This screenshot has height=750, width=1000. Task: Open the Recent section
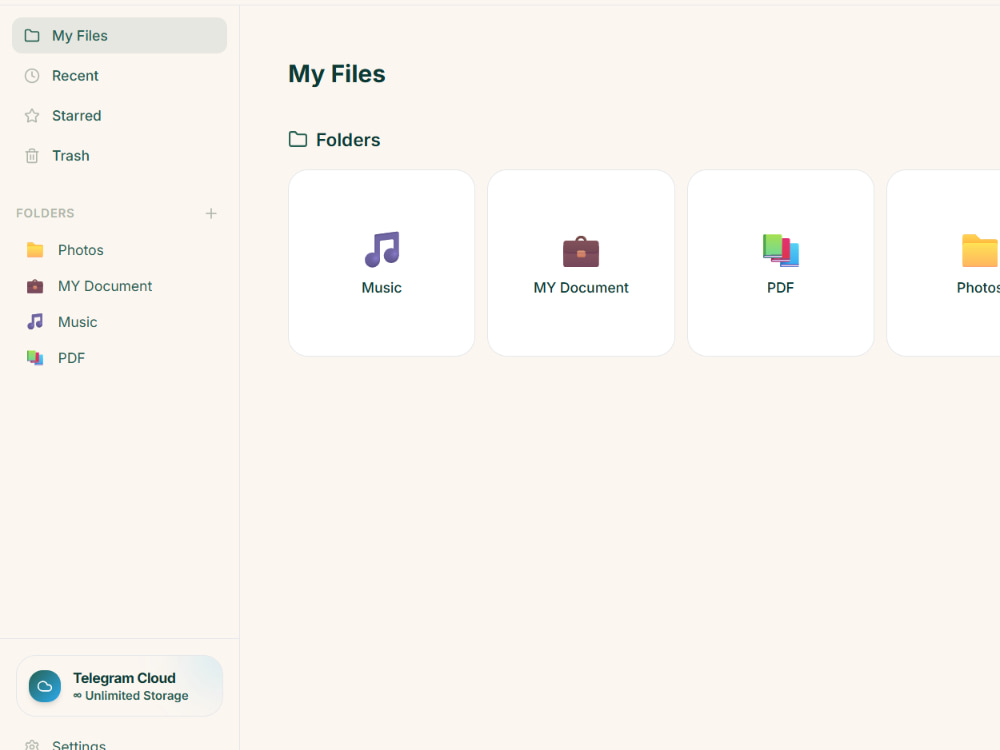(x=119, y=76)
